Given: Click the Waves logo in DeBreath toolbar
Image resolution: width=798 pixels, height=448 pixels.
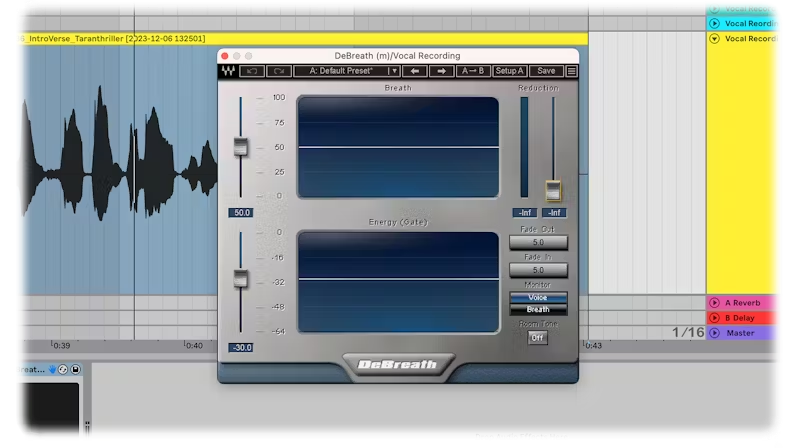Looking at the screenshot, I should click(228, 71).
